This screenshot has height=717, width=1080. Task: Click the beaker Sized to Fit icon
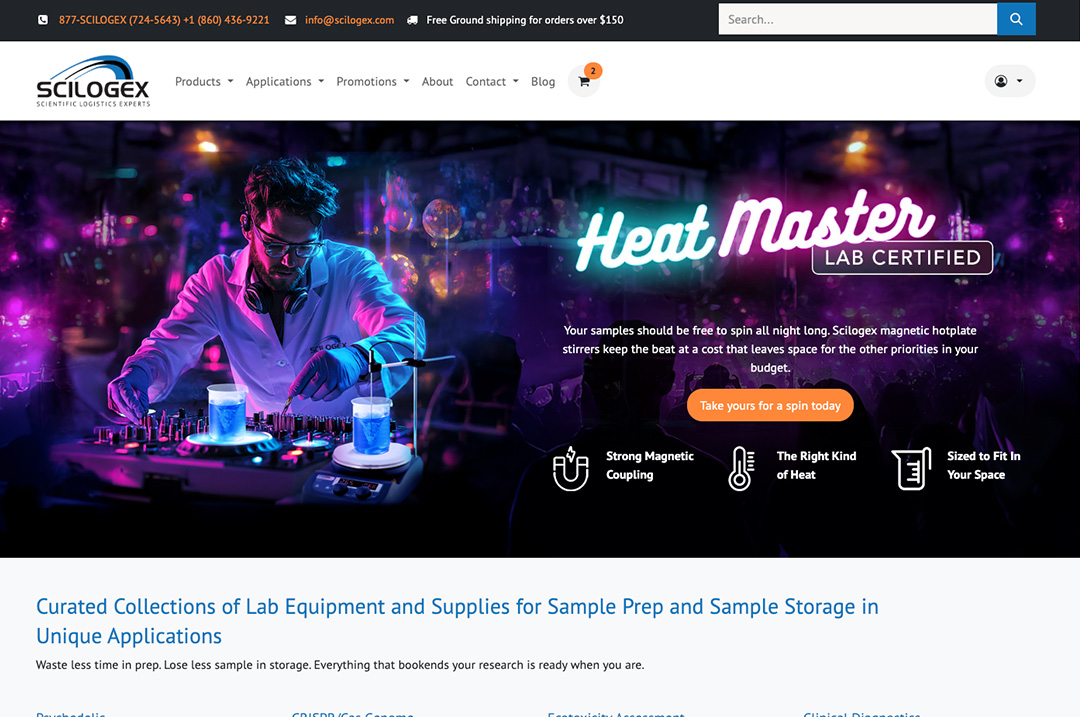click(x=911, y=468)
